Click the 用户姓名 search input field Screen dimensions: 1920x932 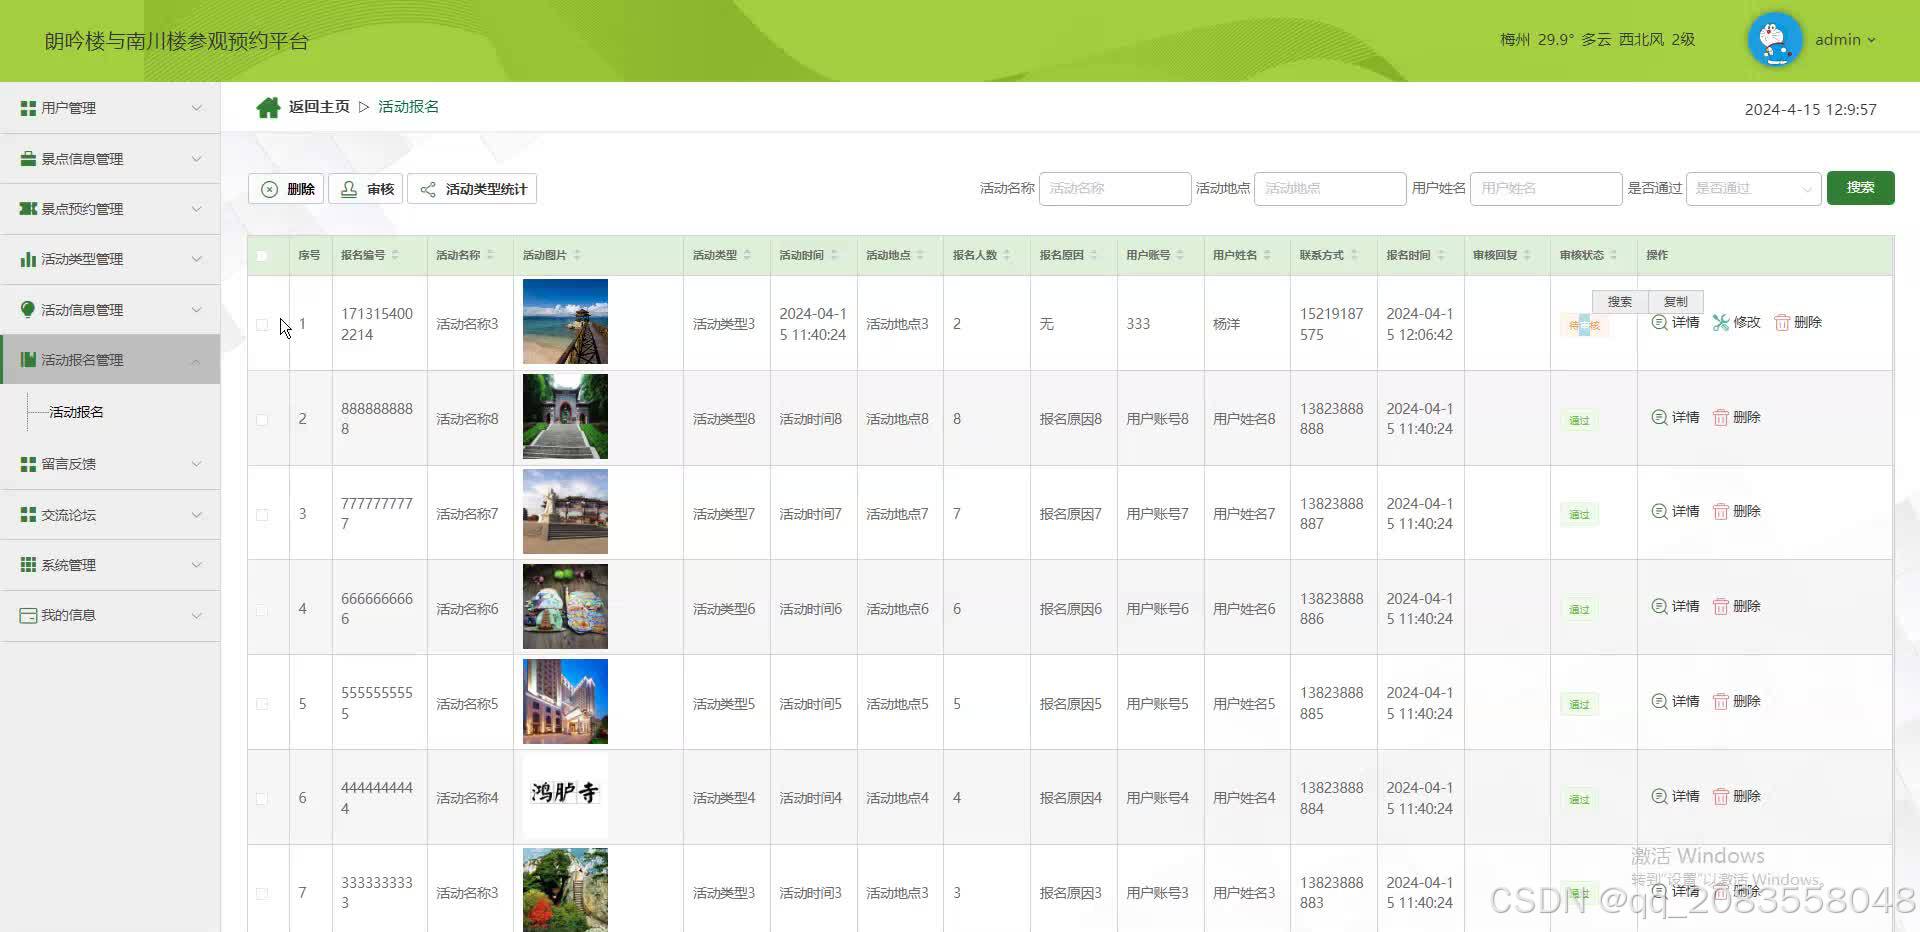pyautogui.click(x=1546, y=188)
